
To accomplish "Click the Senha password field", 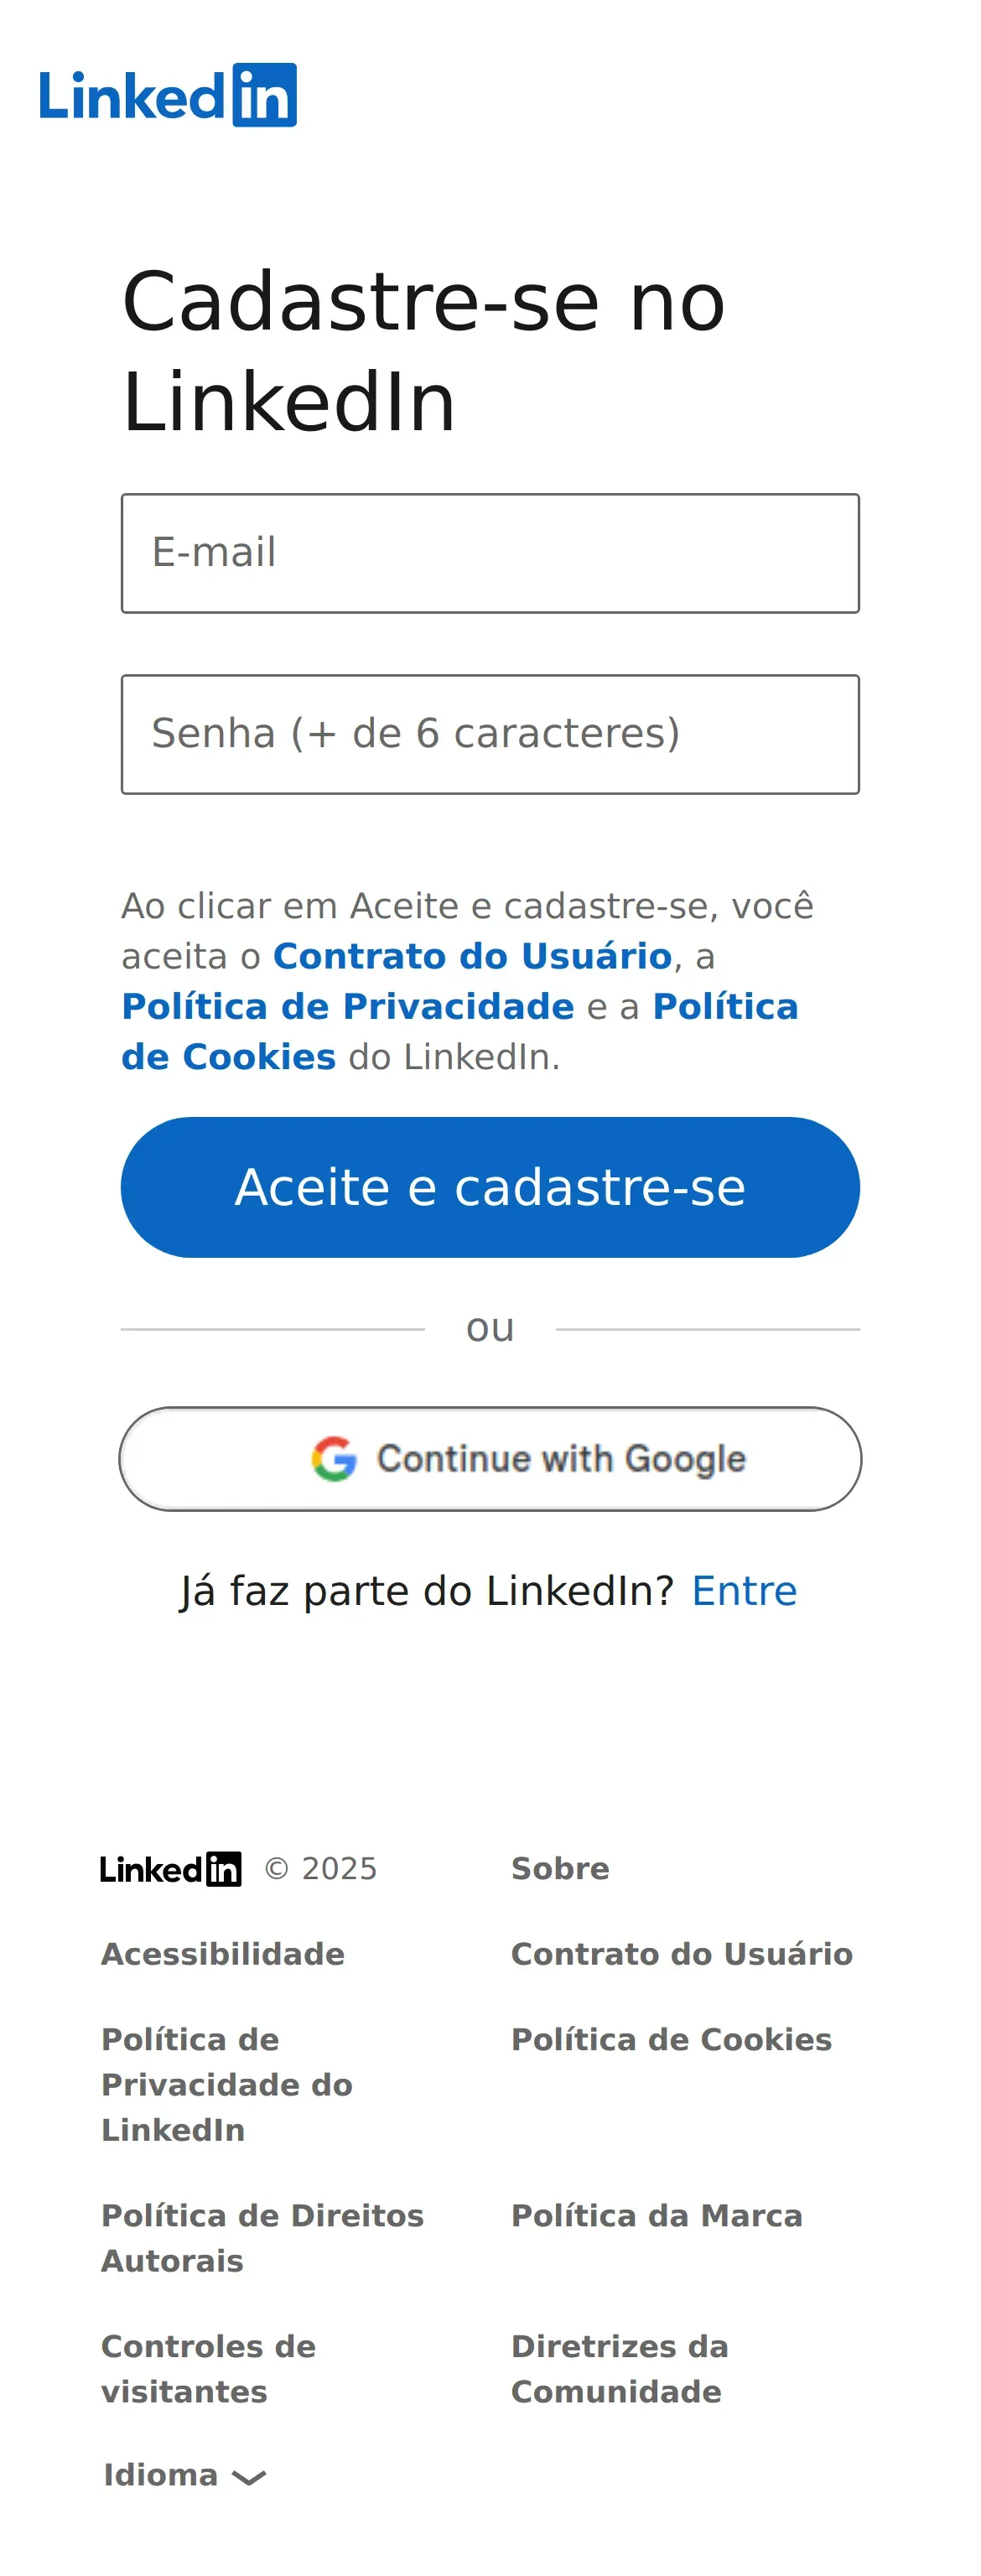I will (490, 734).
